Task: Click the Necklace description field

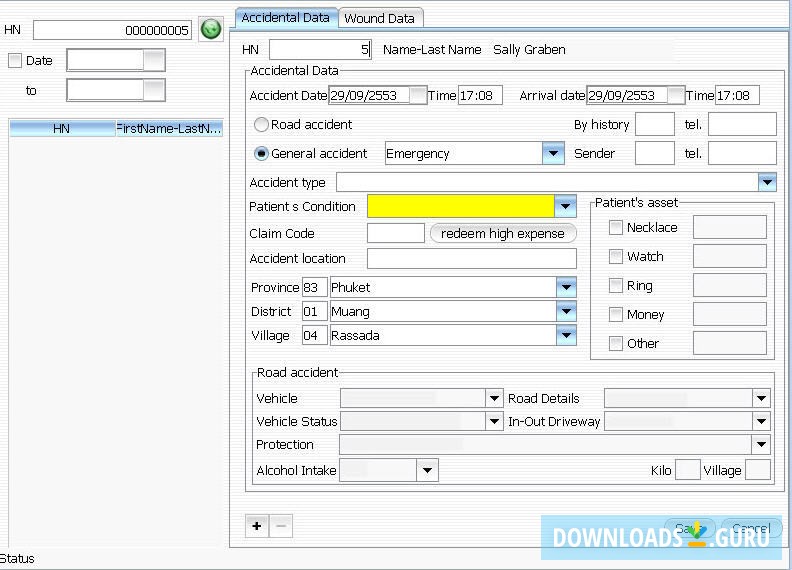Action: click(730, 227)
